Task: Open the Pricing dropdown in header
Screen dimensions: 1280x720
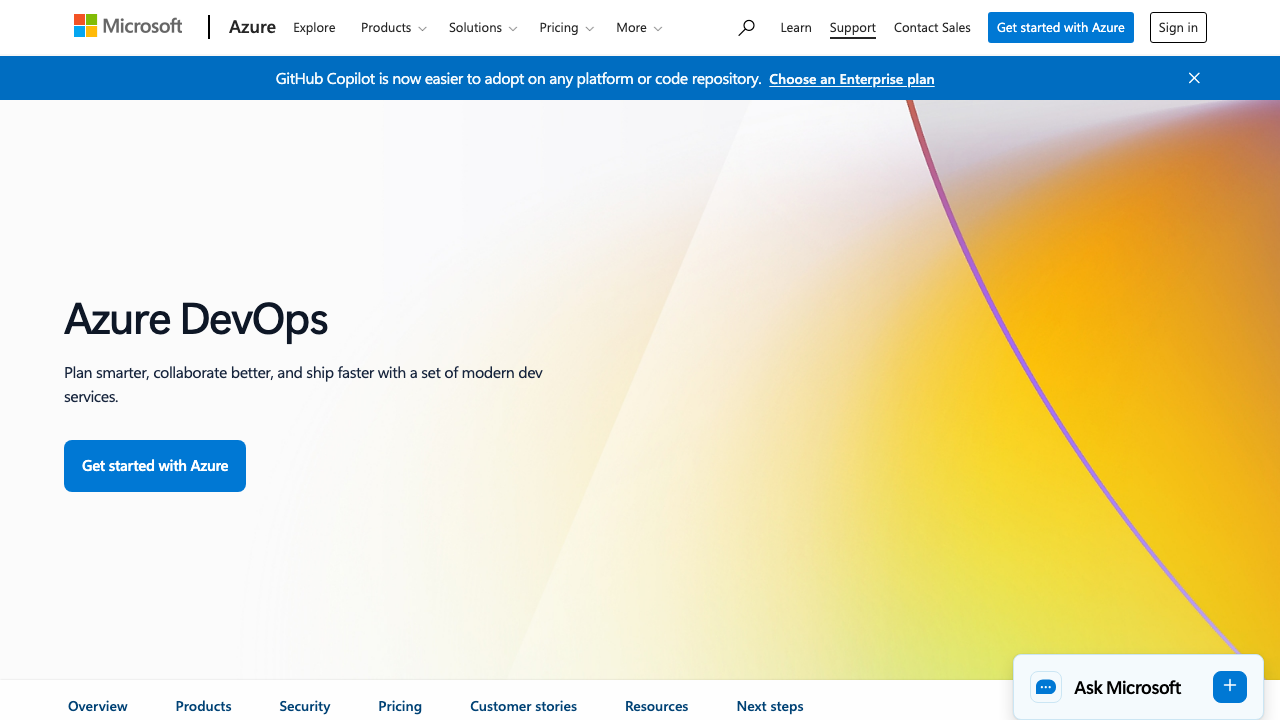Action: pos(566,28)
